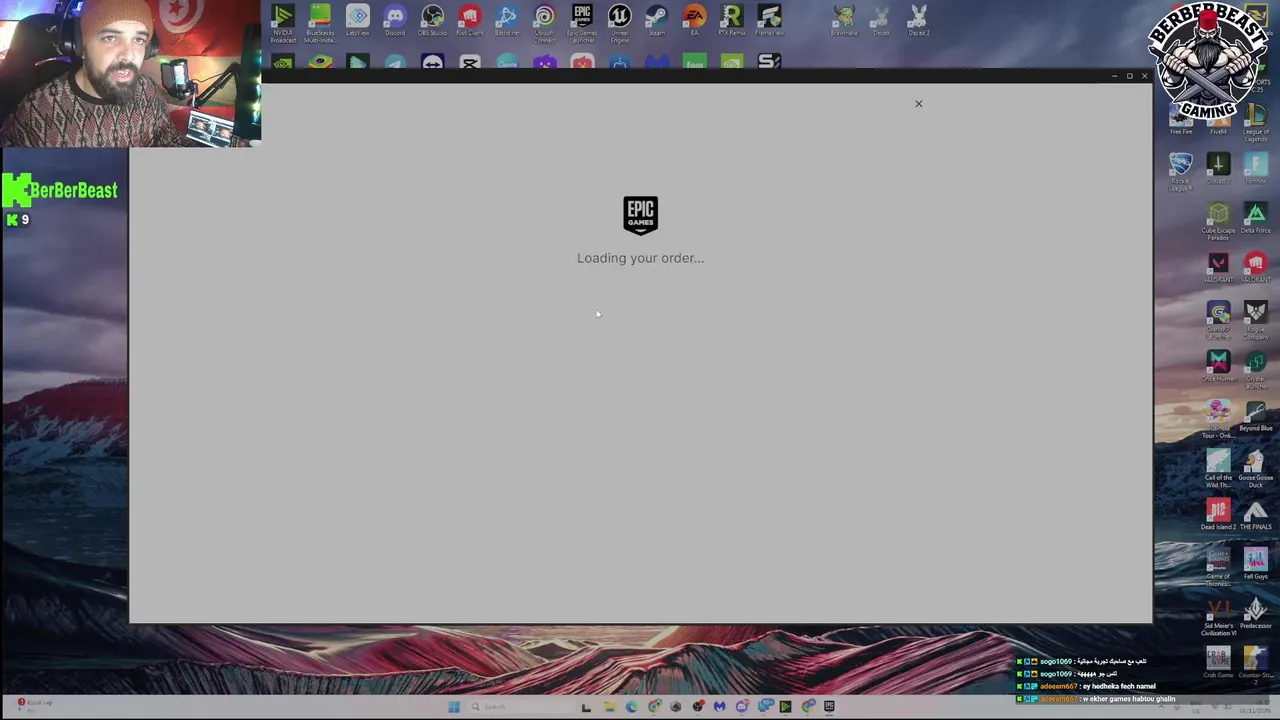Switch to Epic Games Launcher taskbar icon
The height and width of the screenshot is (720, 1280).
coord(829,707)
